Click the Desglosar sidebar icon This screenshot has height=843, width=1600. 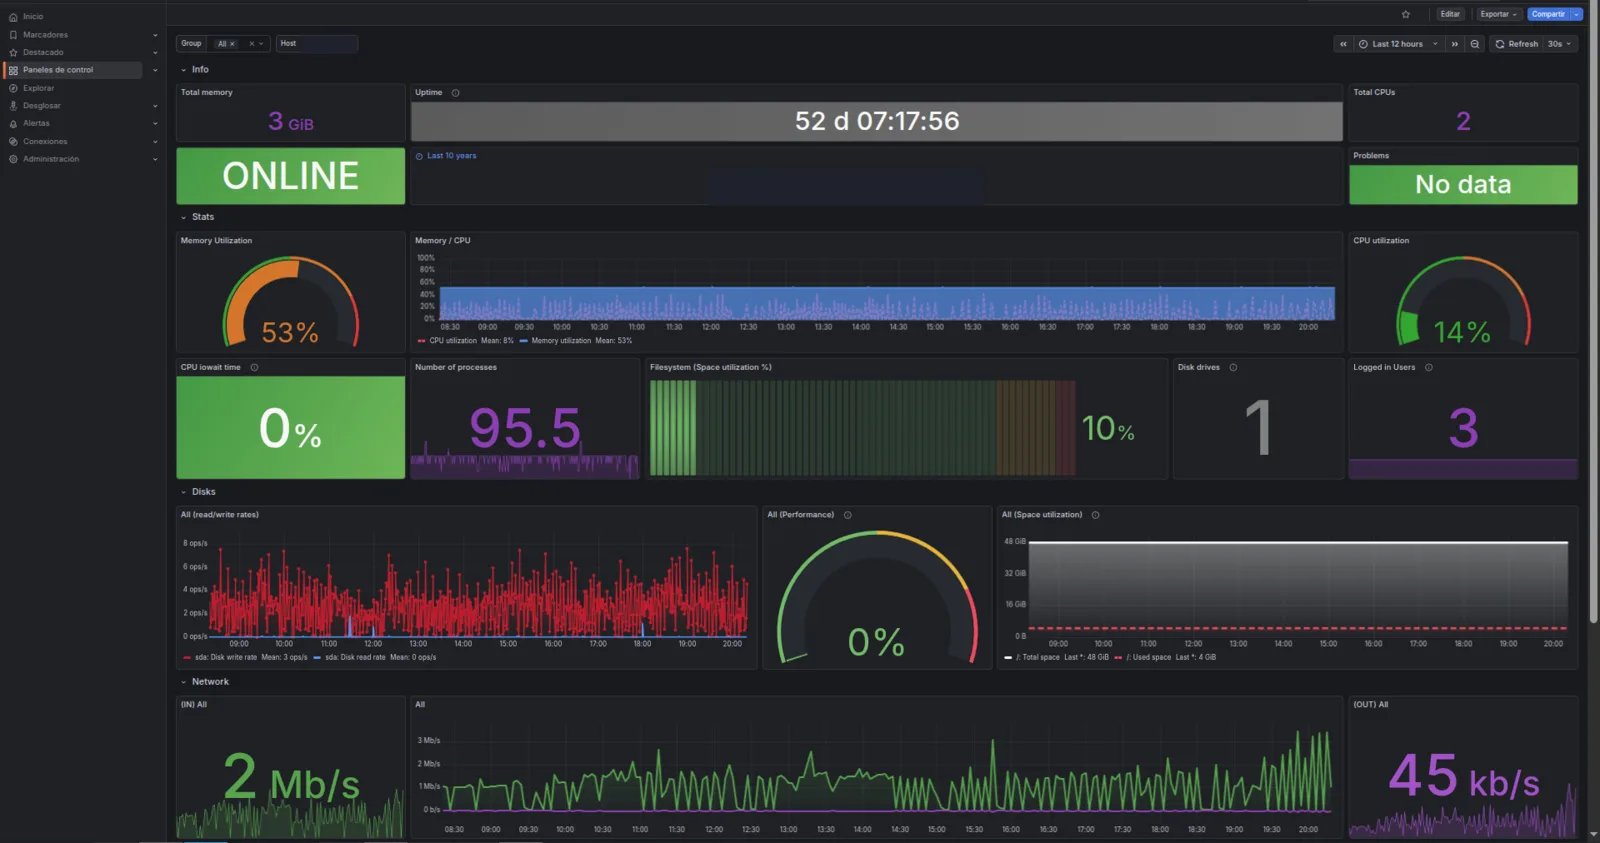click(x=13, y=106)
